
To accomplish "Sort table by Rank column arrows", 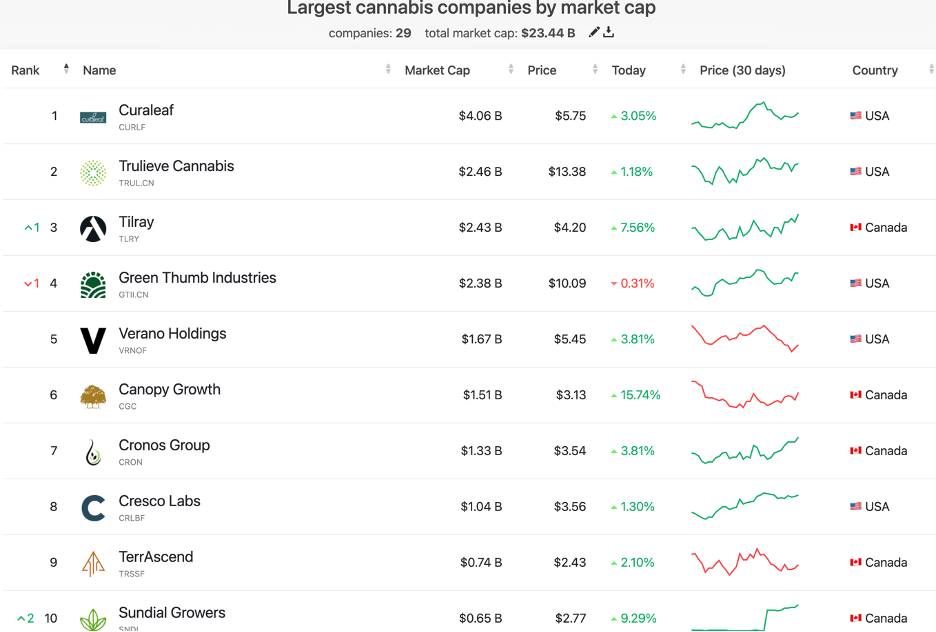I will coord(66,69).
